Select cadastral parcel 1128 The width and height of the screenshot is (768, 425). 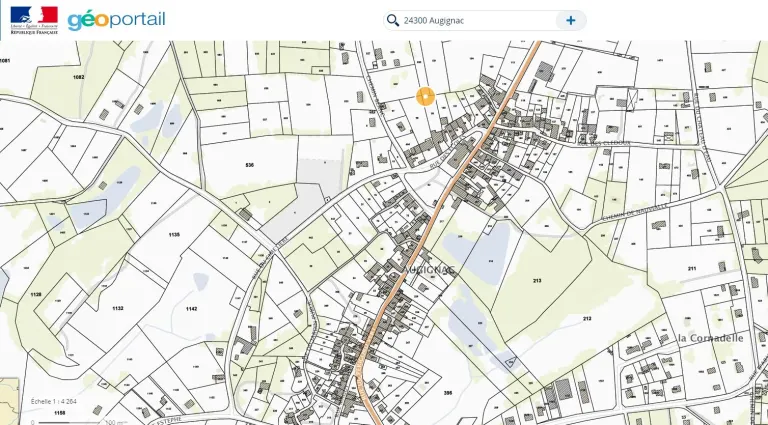pyautogui.click(x=36, y=295)
